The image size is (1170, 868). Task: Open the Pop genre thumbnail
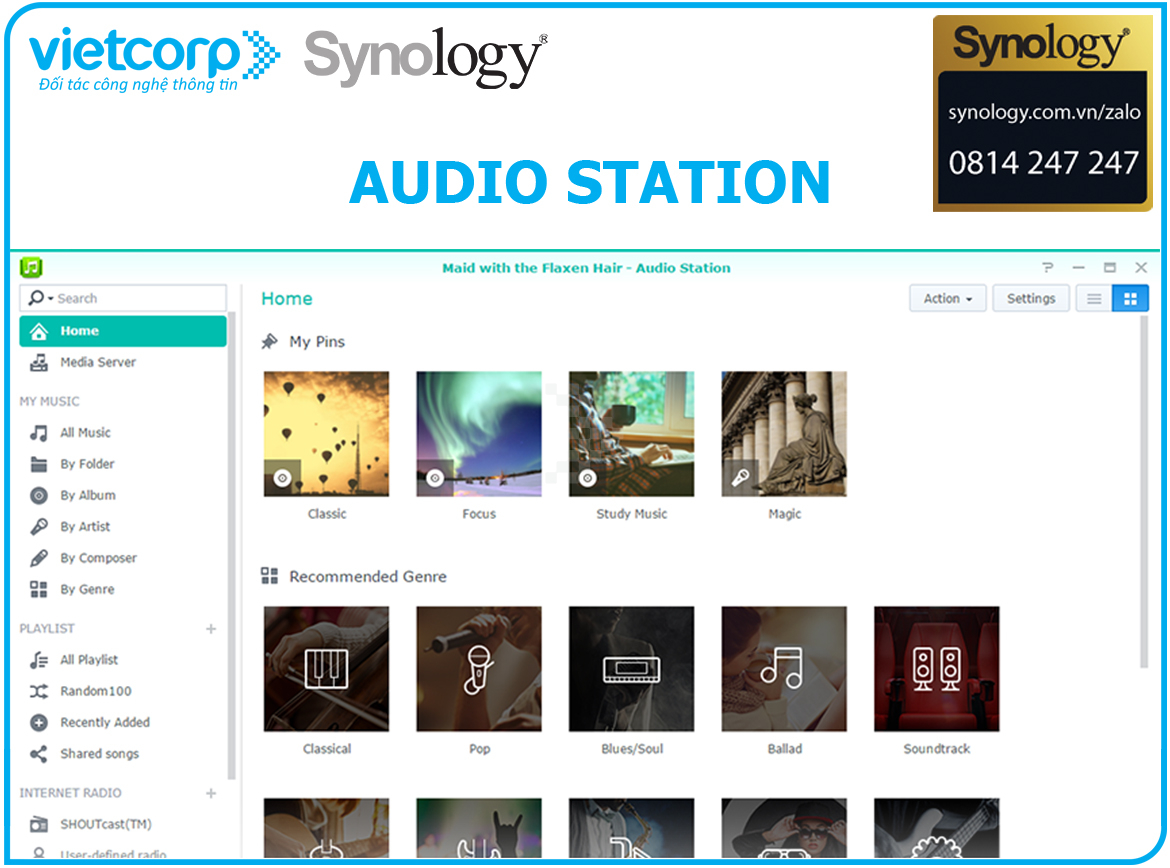[x=478, y=667]
